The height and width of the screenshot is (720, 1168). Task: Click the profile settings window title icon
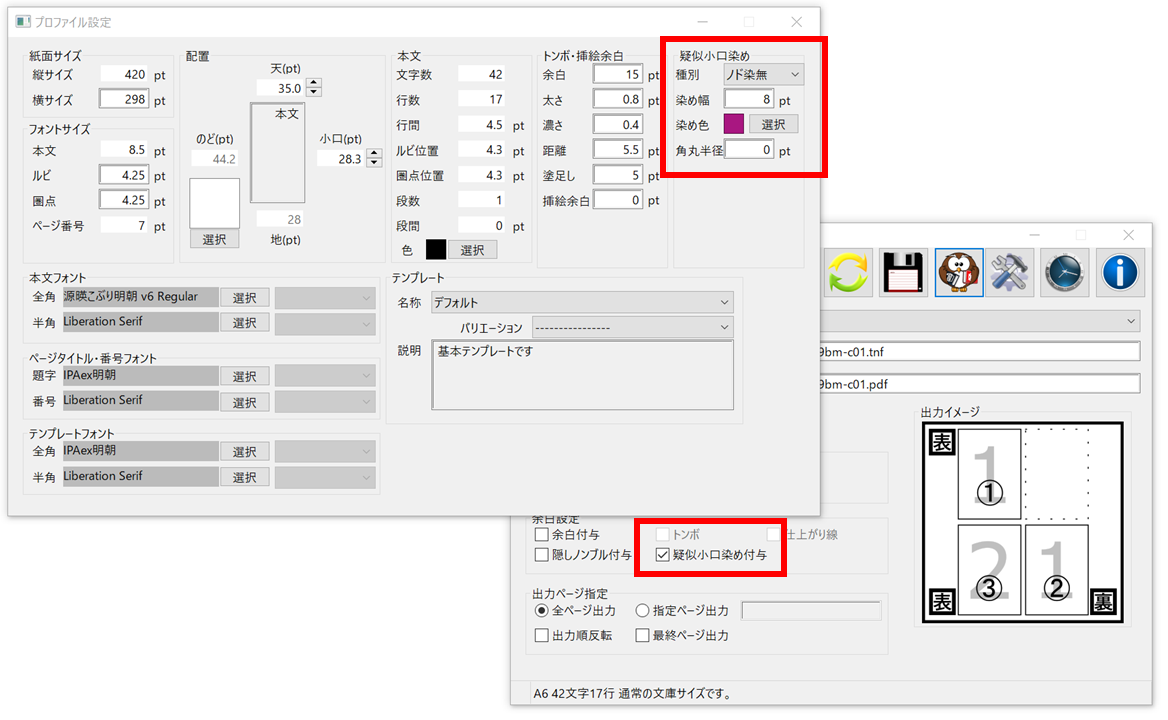22,22
